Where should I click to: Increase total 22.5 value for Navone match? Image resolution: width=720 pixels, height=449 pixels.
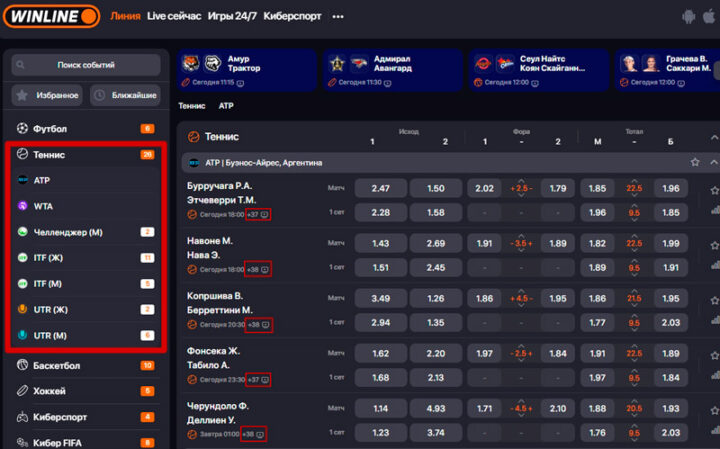[634, 236]
